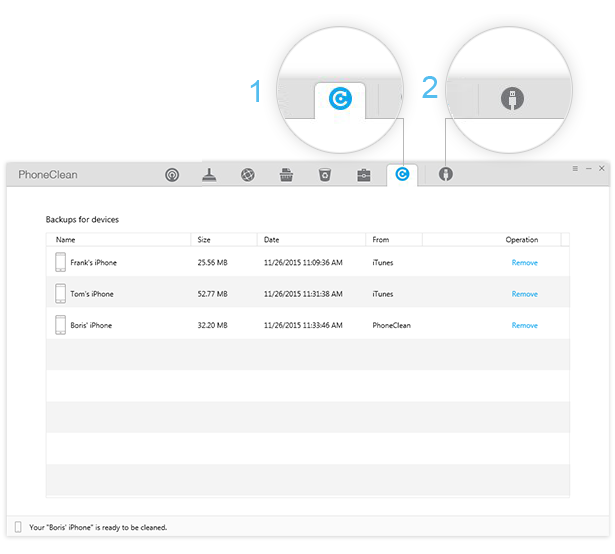Click the 'ready to be cleaned' status text
This screenshot has width=615, height=554.
[98, 527]
